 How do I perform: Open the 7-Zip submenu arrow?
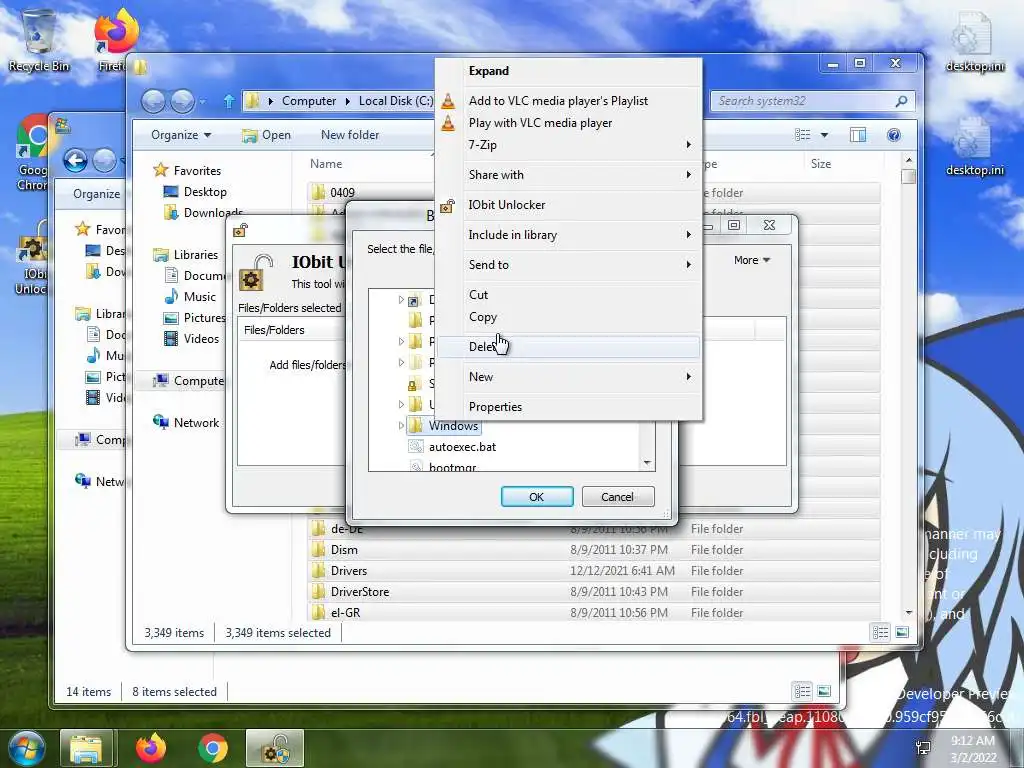pyautogui.click(x=688, y=144)
